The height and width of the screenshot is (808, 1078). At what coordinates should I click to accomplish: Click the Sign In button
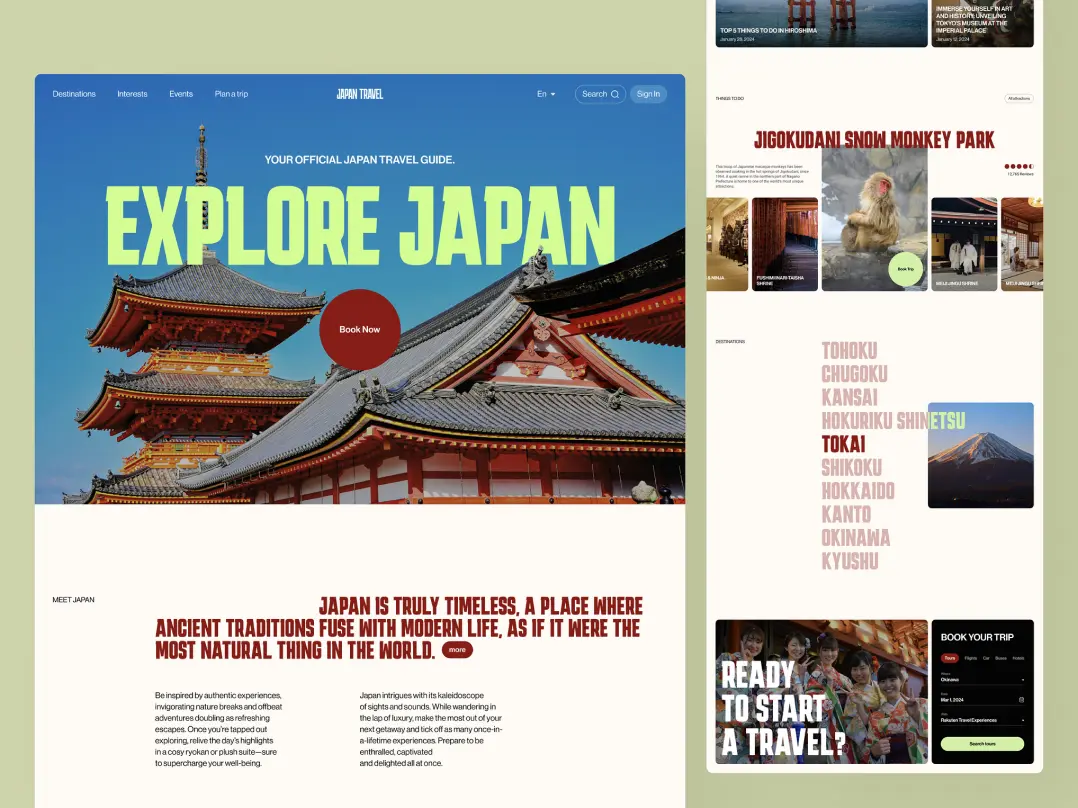[x=648, y=94]
